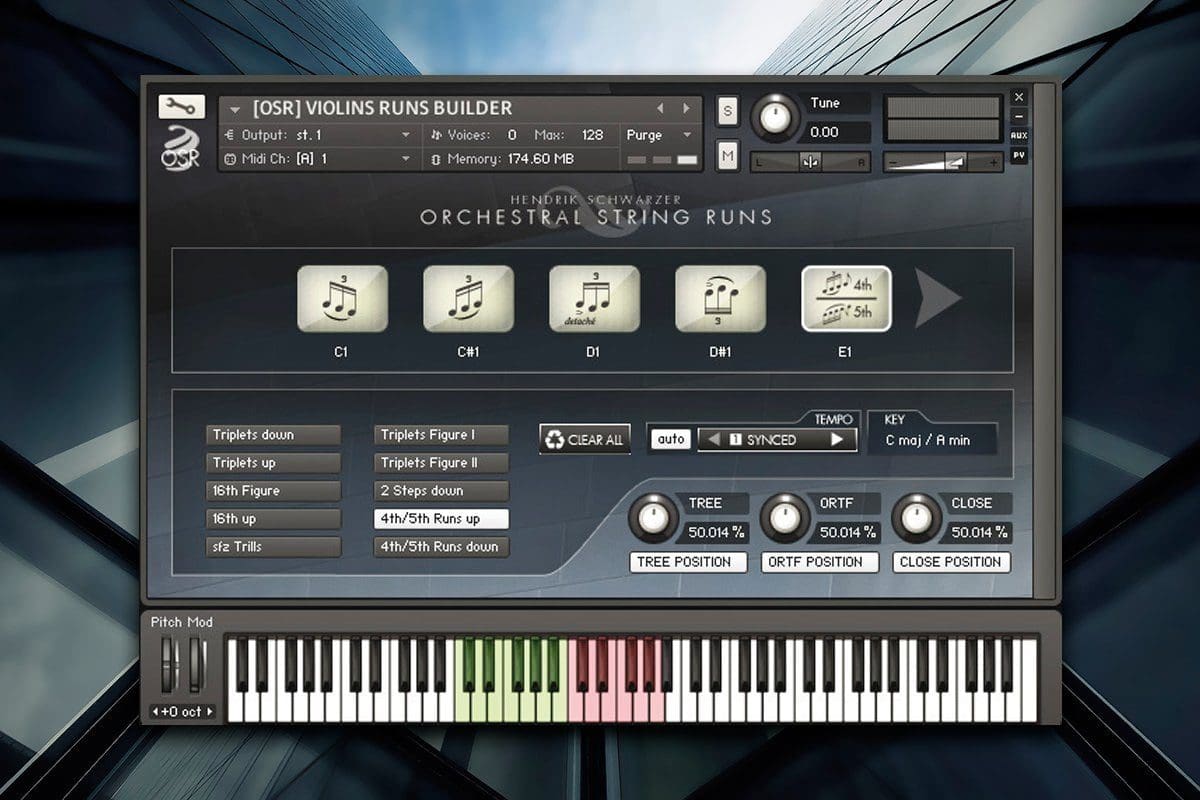Click the output routing icon
1200x800 pixels.
pos(230,134)
